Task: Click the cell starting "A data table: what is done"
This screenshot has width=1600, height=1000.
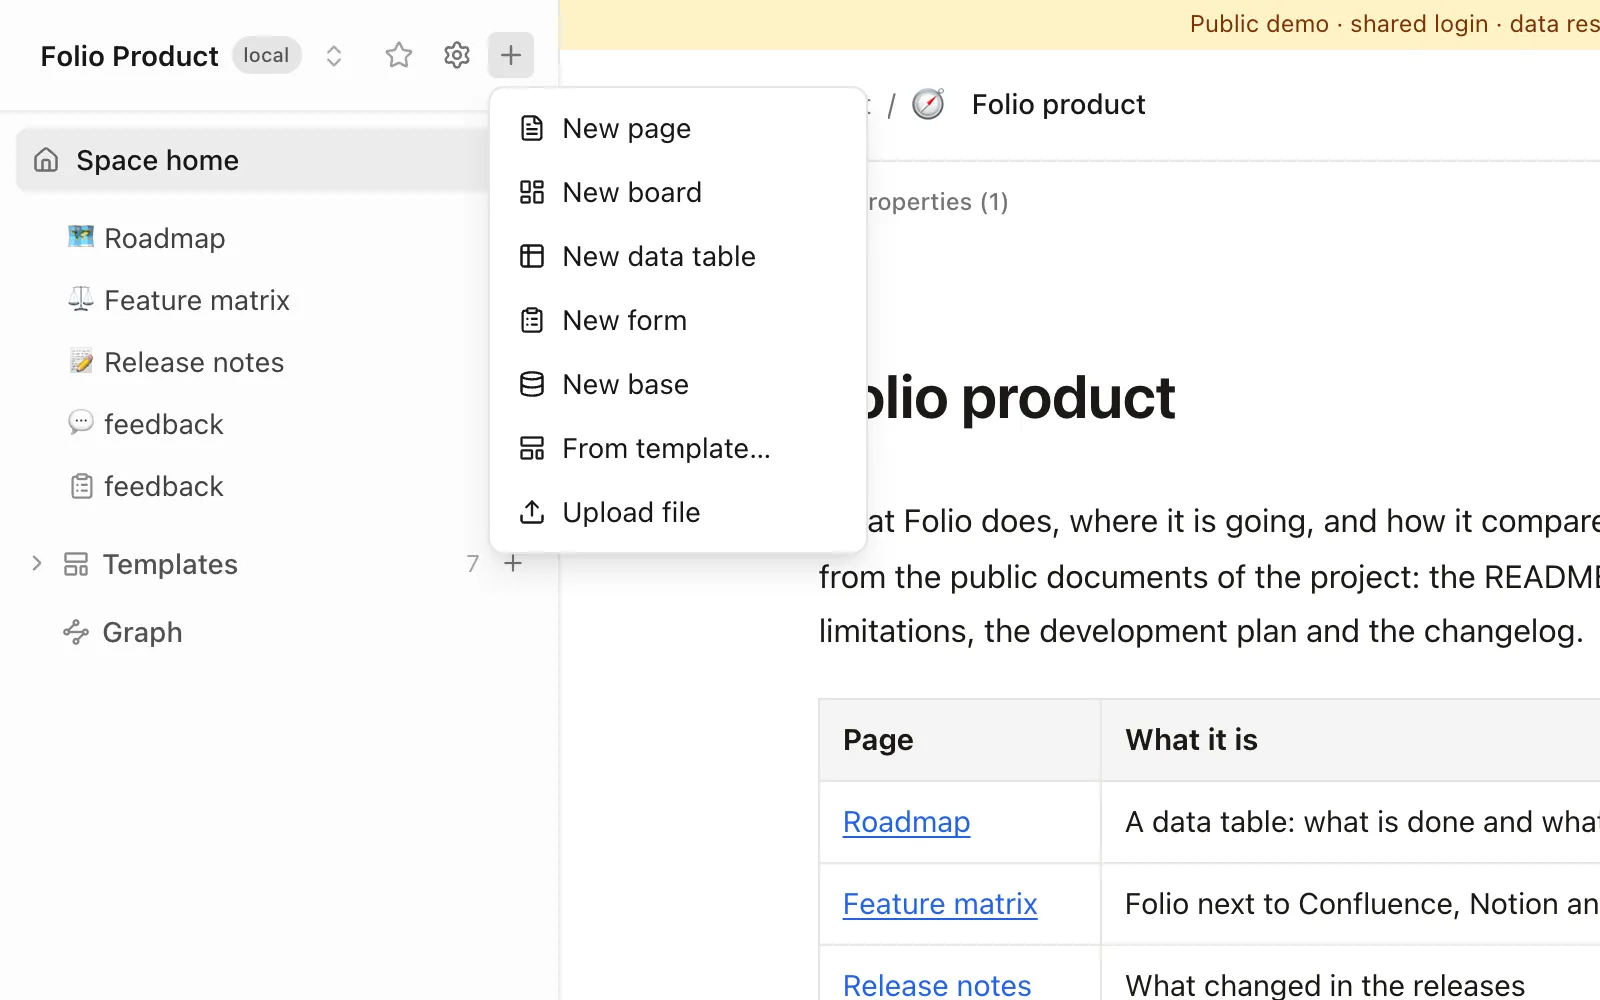Action: click(x=1351, y=822)
